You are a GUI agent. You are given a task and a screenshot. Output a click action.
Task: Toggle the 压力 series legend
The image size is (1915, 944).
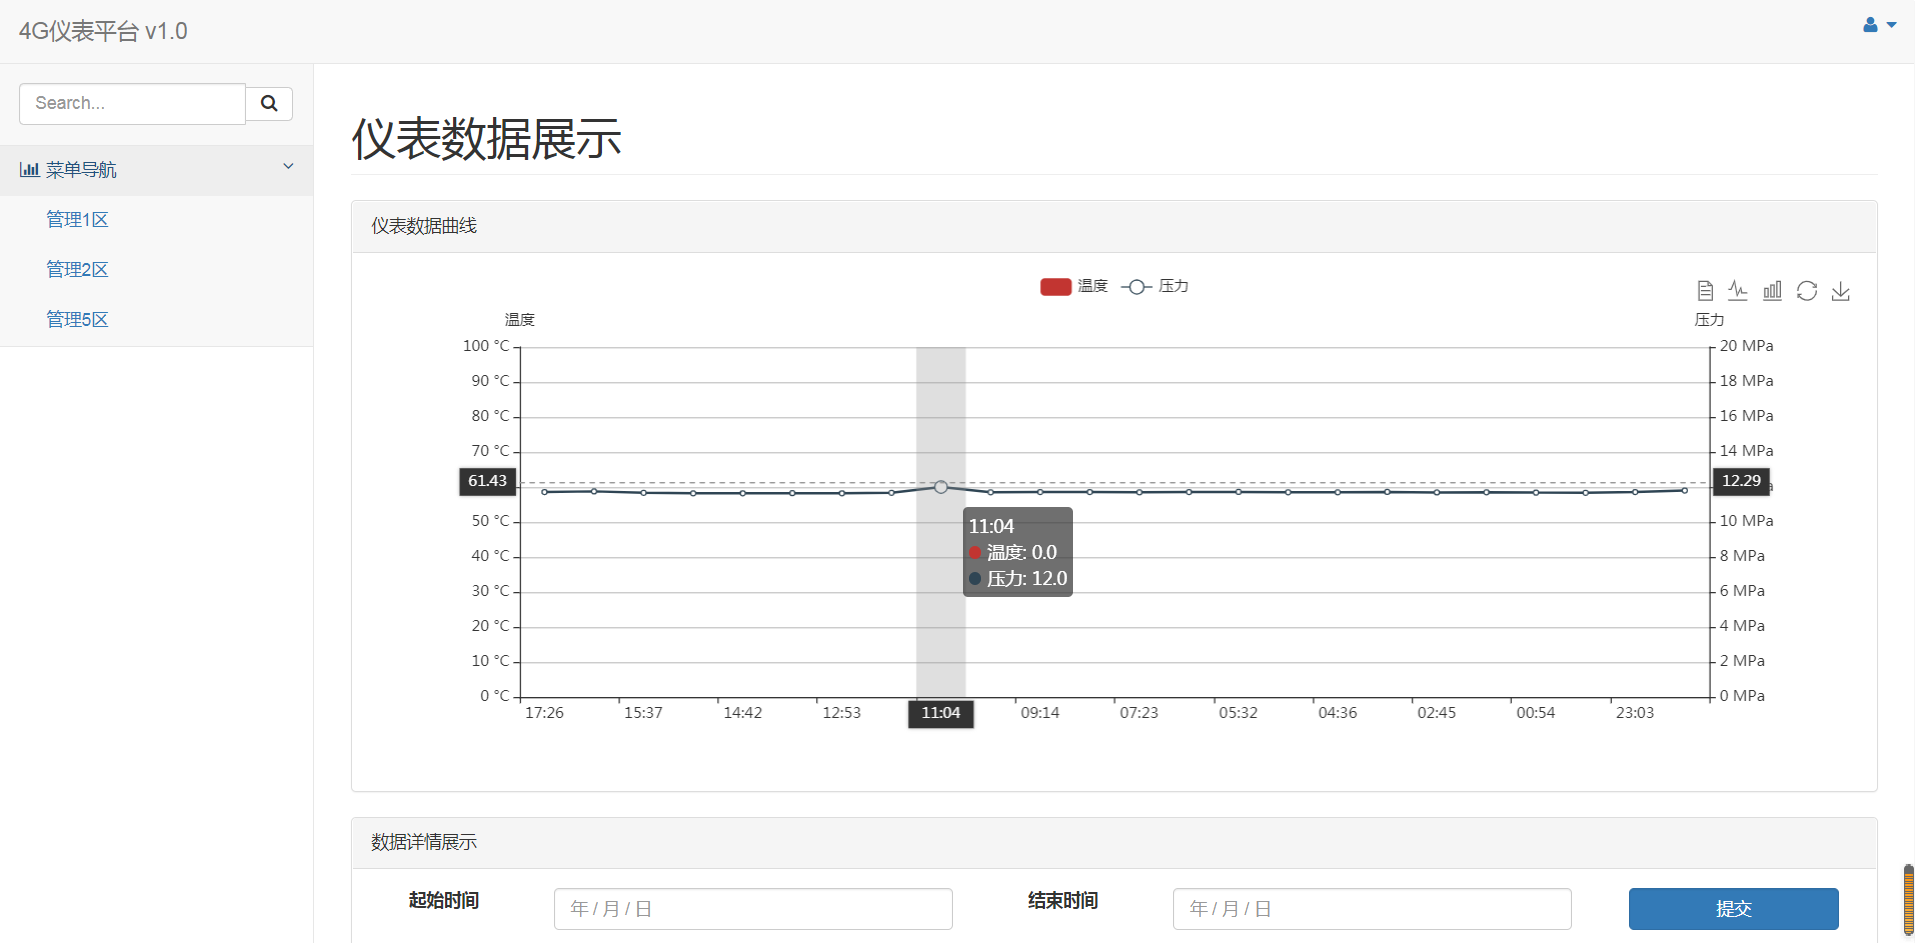[x=1172, y=287]
